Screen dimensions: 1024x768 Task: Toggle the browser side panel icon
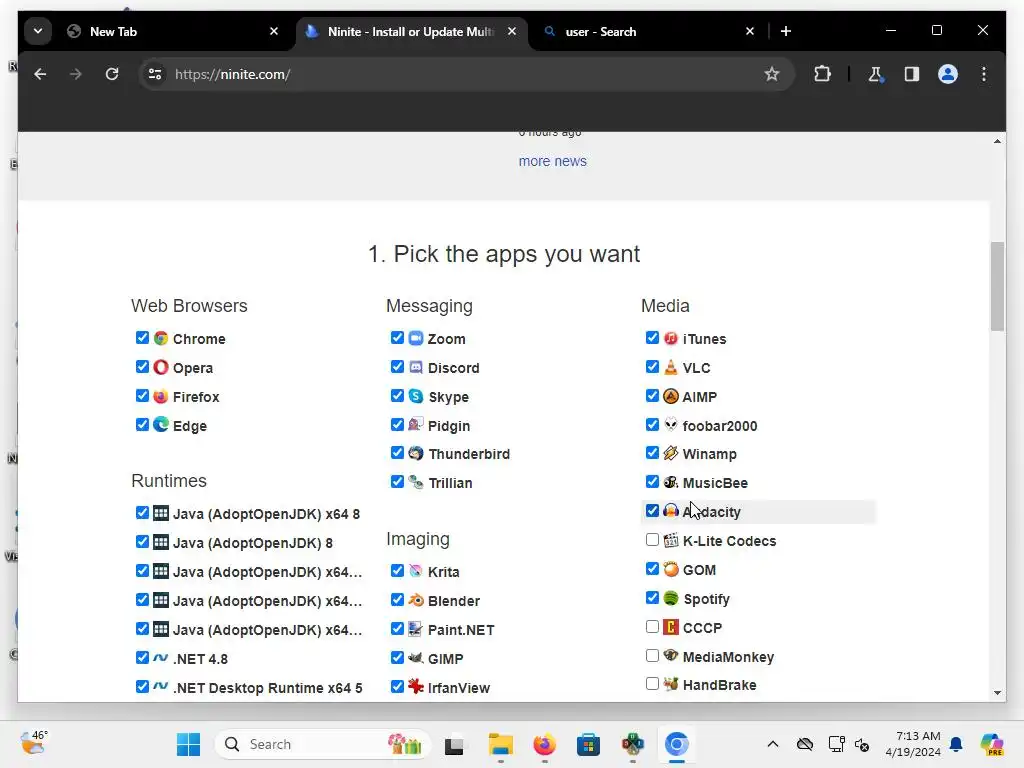click(912, 74)
